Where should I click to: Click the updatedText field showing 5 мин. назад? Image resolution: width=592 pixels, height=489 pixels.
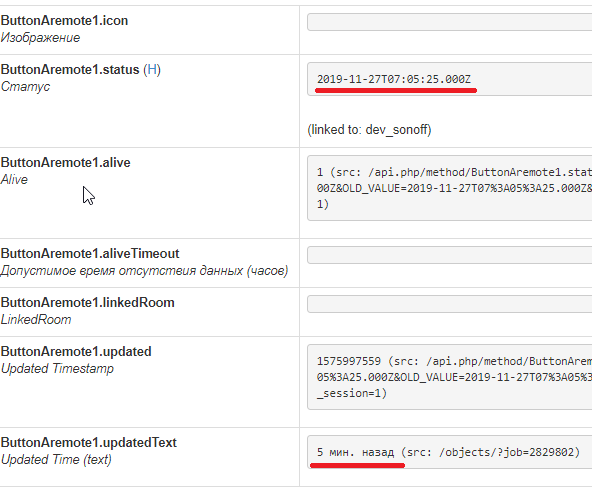pos(449,452)
